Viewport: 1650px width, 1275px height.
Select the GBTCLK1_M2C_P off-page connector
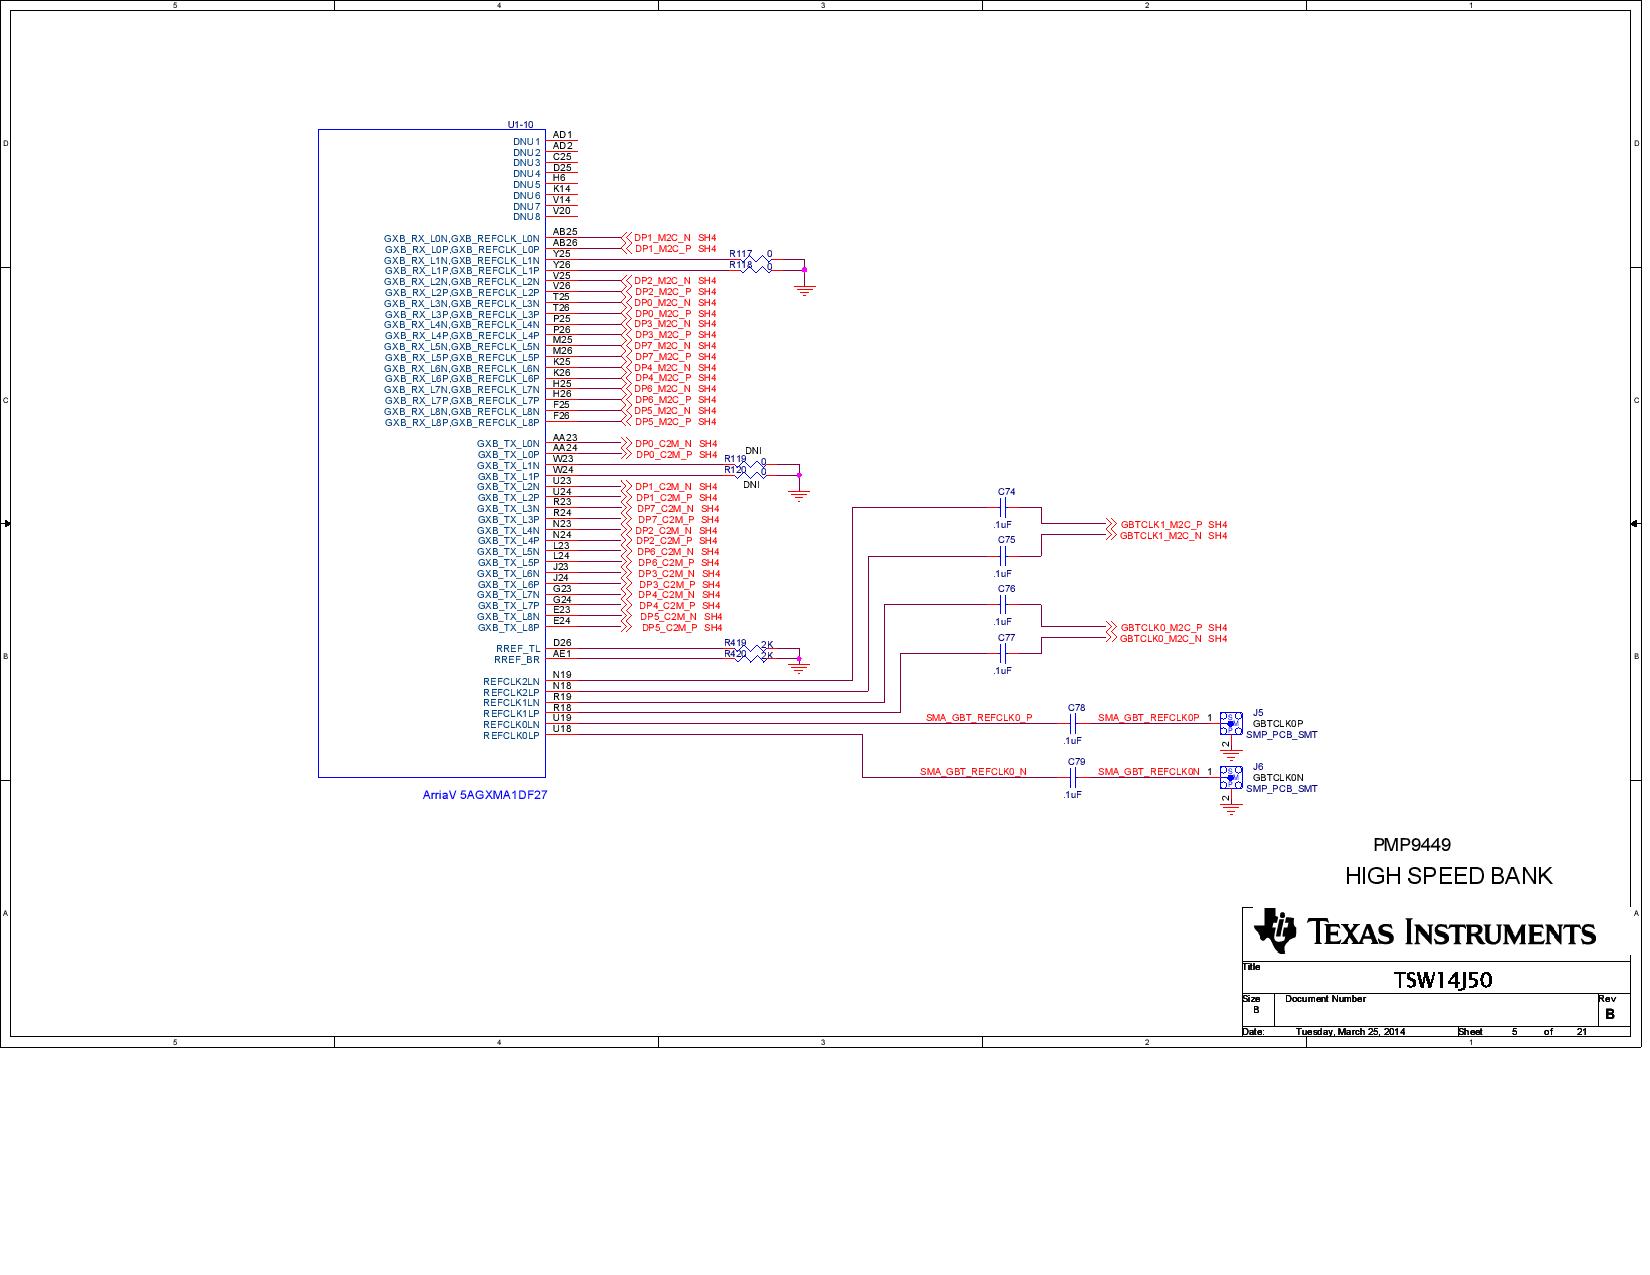pyautogui.click(x=1112, y=524)
